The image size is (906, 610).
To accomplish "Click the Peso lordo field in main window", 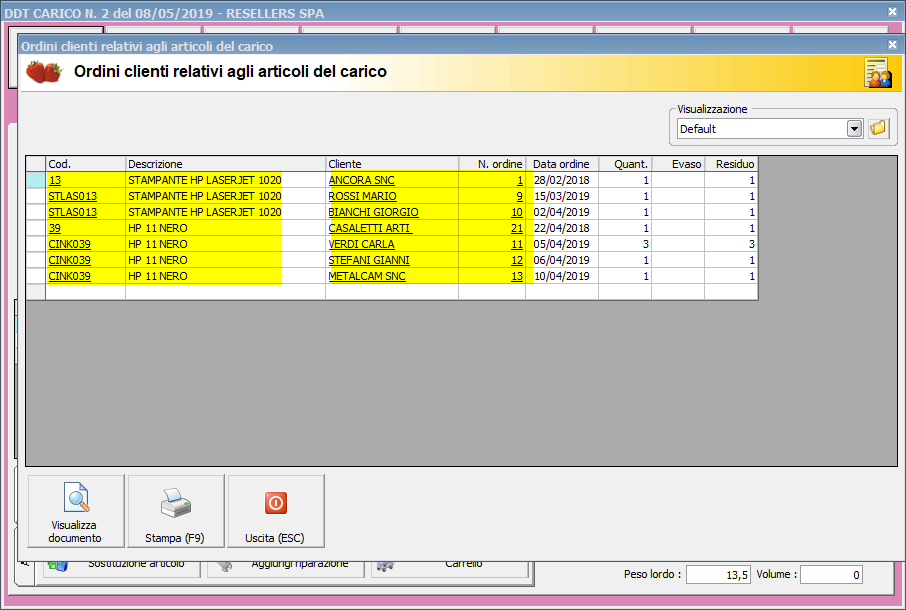I will [x=718, y=575].
